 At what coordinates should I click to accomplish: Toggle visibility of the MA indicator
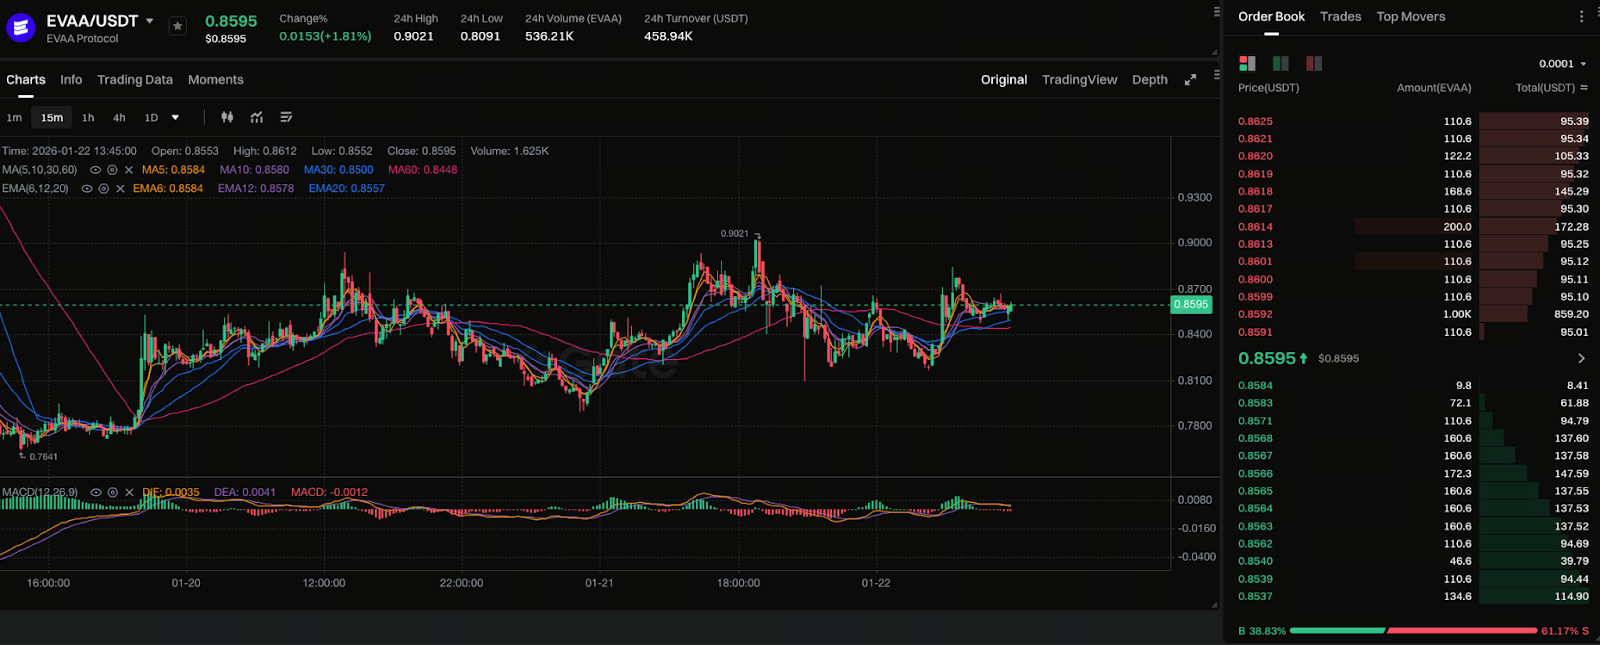(x=95, y=170)
